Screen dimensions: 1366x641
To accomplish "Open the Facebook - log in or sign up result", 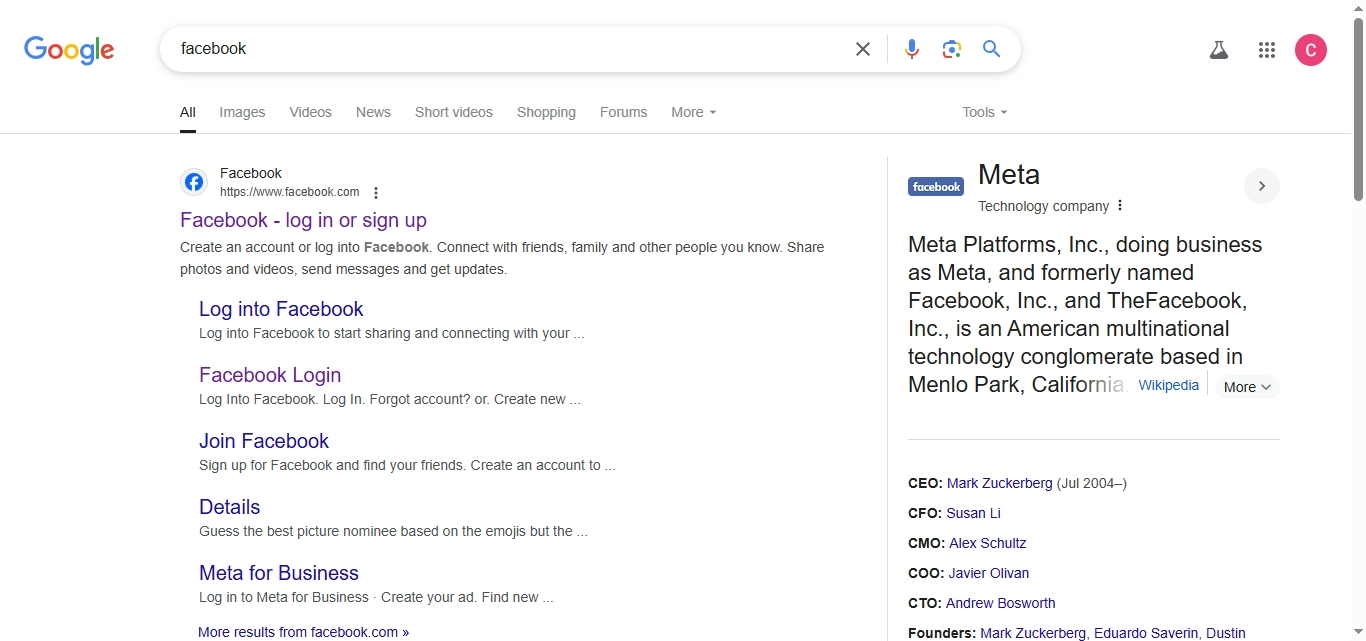I will point(303,220).
